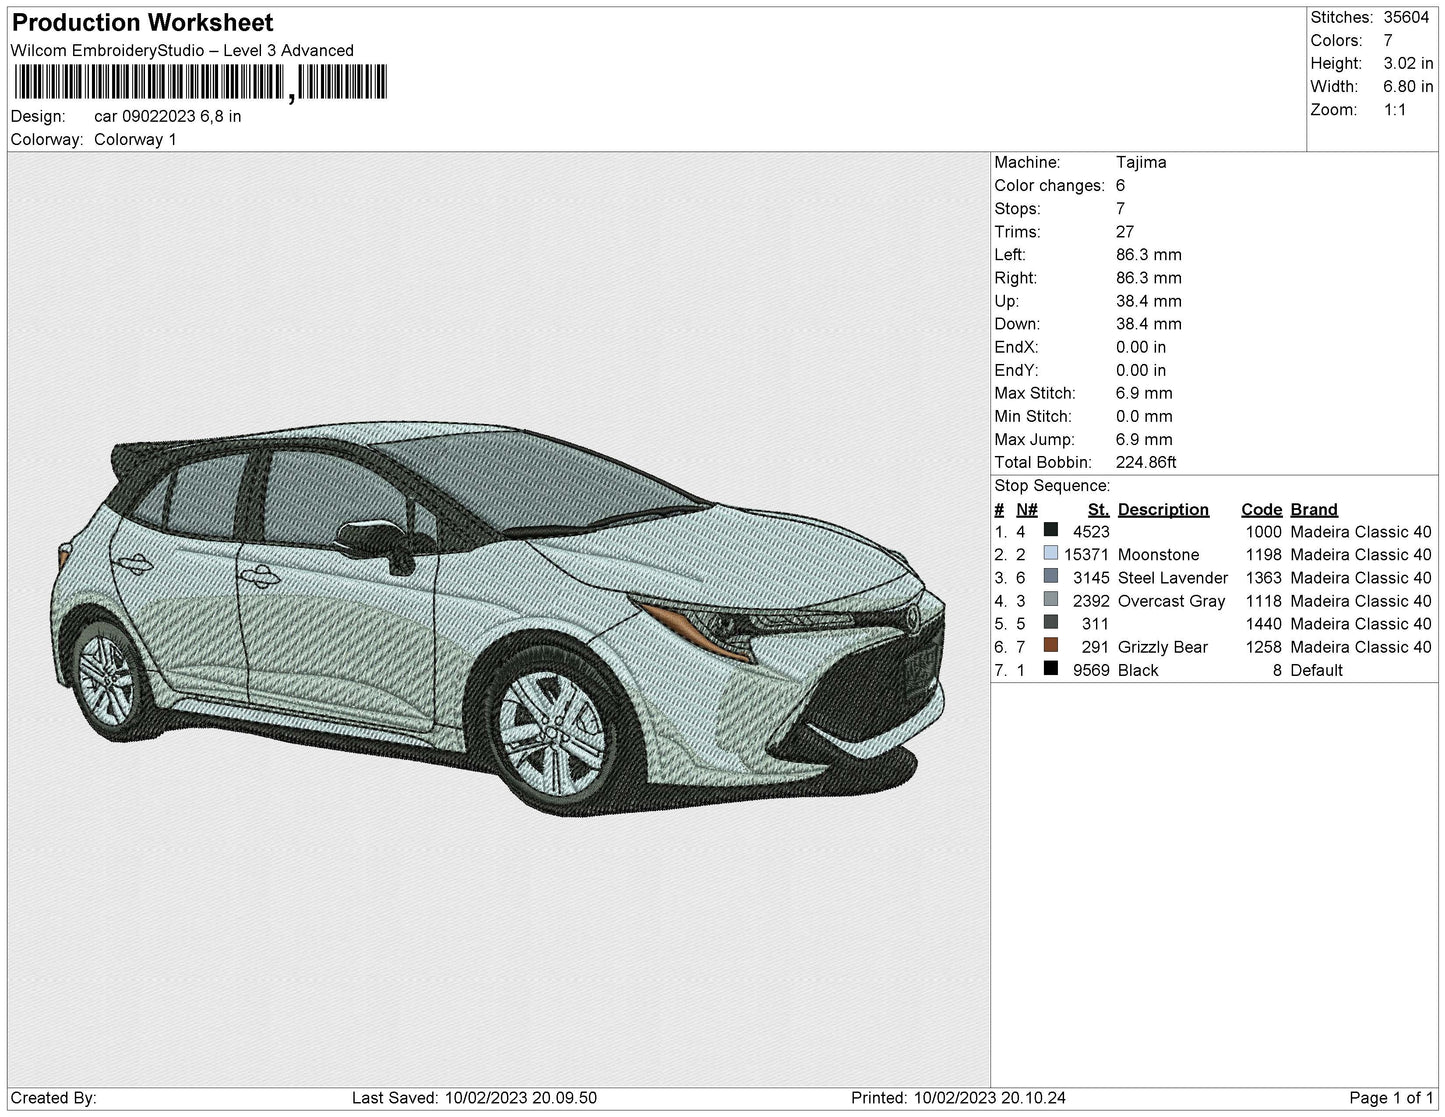Click the 'Page 1 of 1' footer text

click(x=1391, y=1098)
